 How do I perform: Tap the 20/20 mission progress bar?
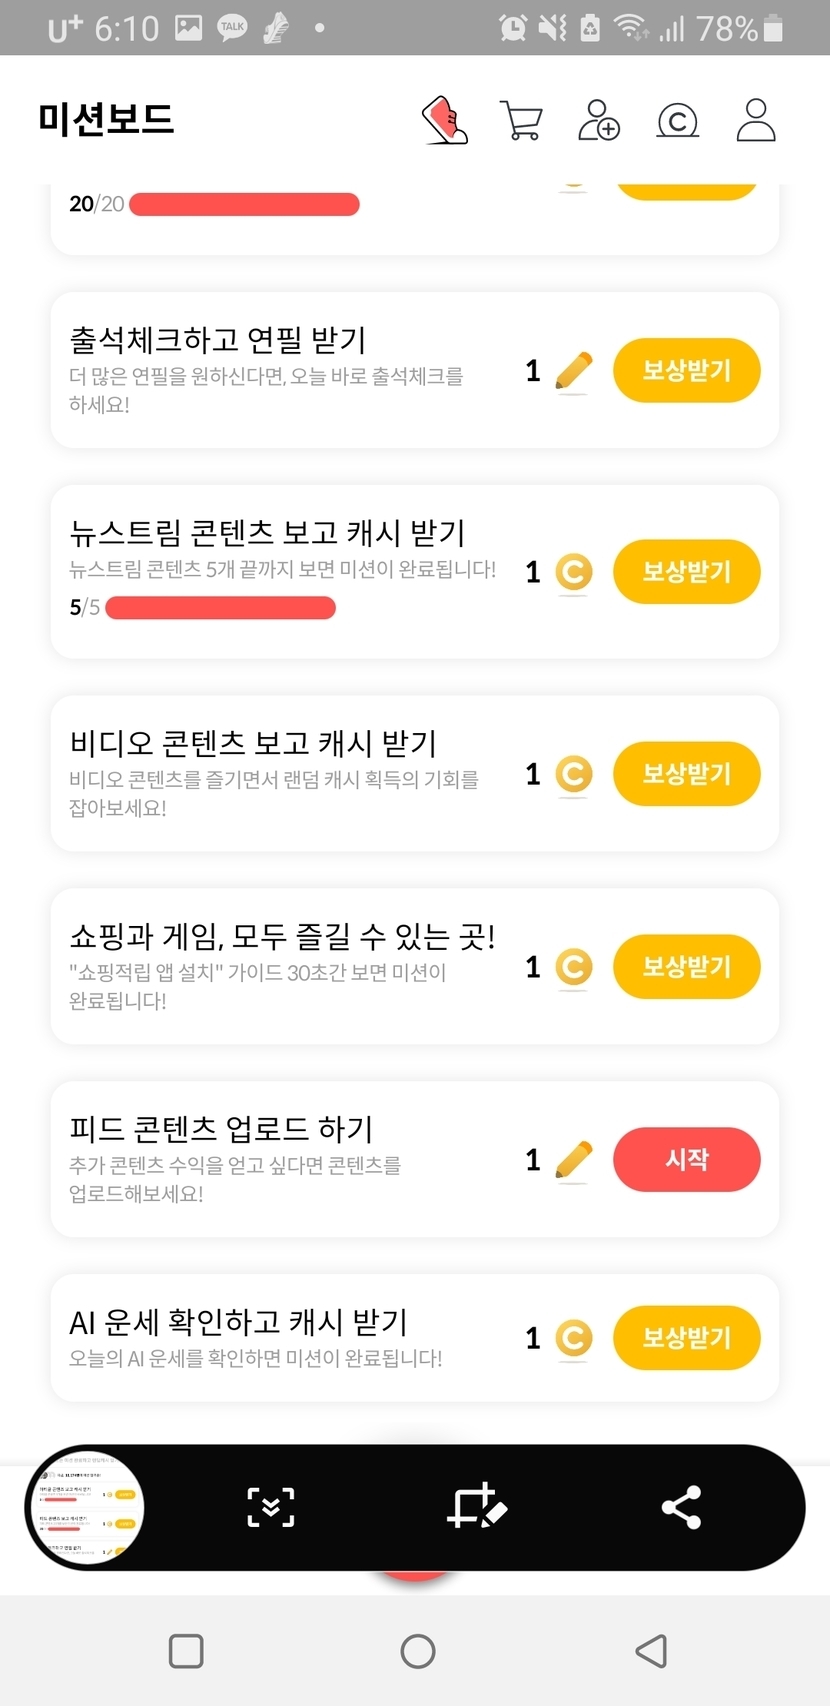pos(244,205)
